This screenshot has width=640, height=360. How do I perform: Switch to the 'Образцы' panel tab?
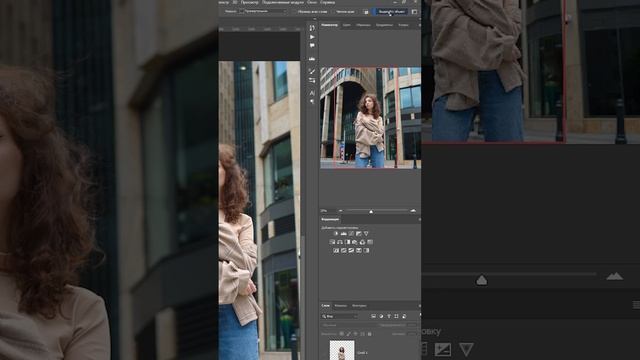pyautogui.click(x=363, y=25)
